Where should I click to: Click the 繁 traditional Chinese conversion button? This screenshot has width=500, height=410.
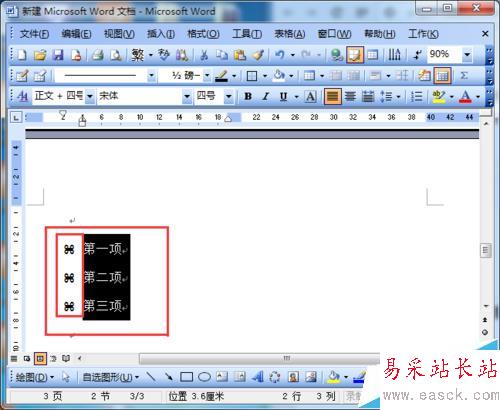pos(138,55)
